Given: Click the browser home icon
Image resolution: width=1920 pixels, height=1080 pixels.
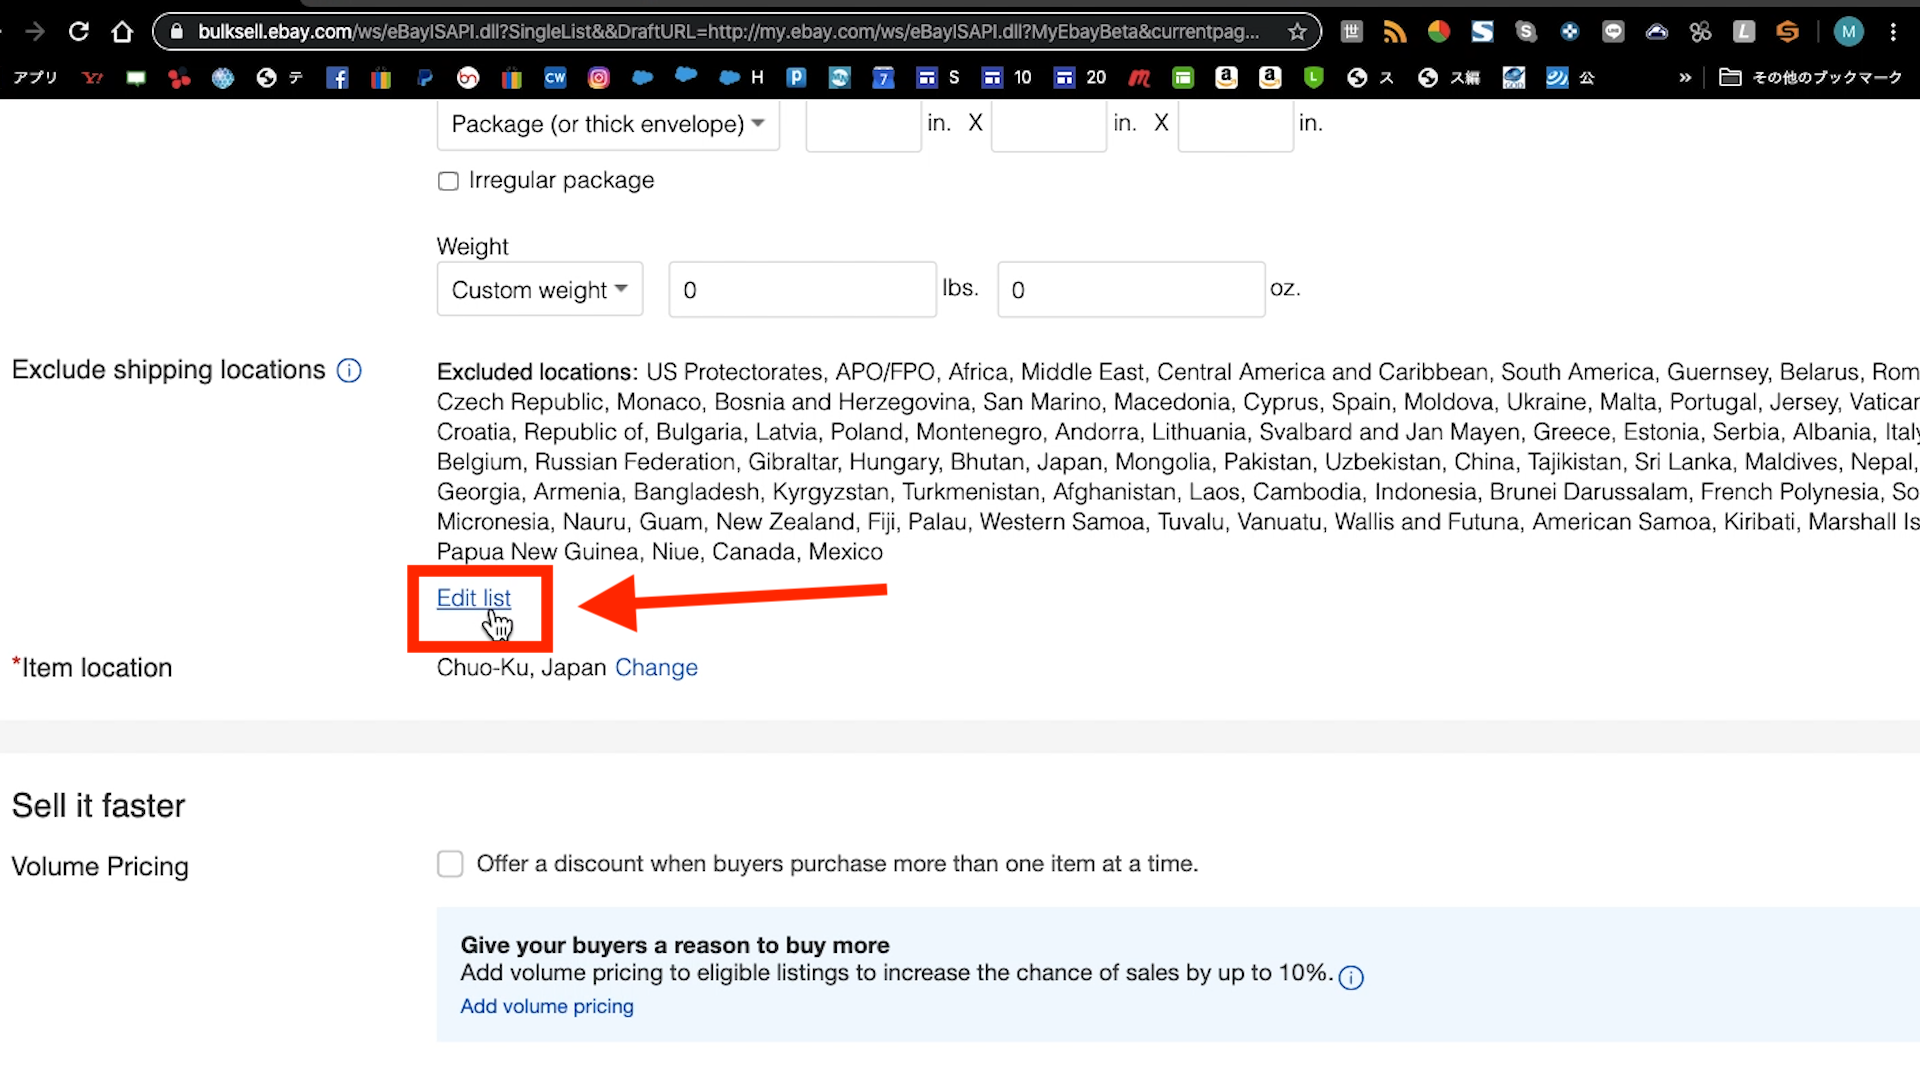Looking at the screenshot, I should point(122,32).
